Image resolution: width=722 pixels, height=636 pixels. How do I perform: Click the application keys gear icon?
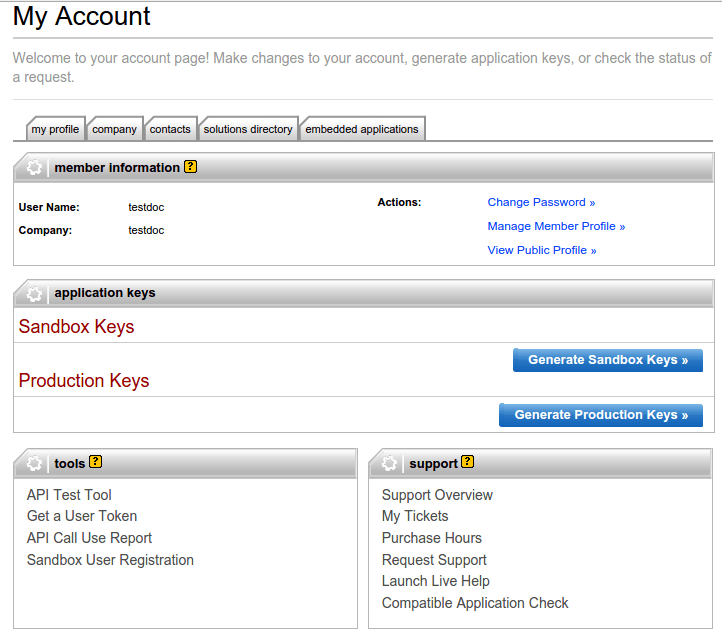[34, 294]
